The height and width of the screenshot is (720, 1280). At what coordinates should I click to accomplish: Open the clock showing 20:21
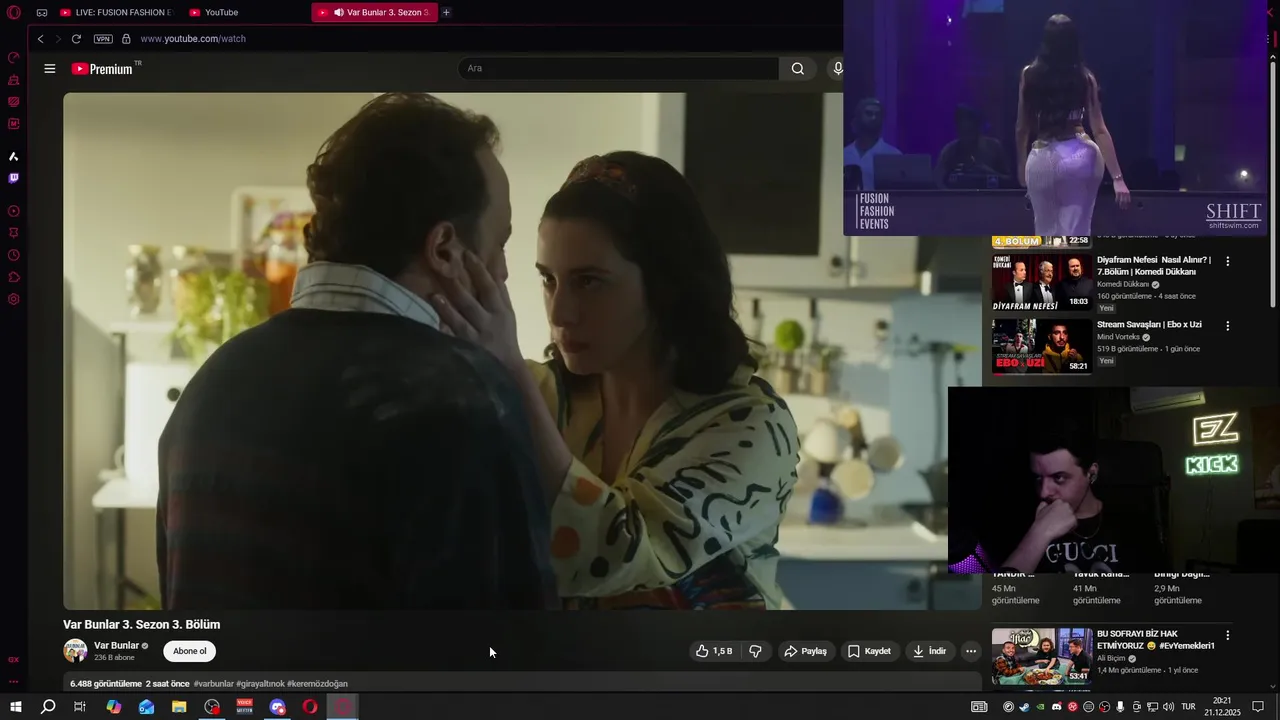pyautogui.click(x=1222, y=707)
